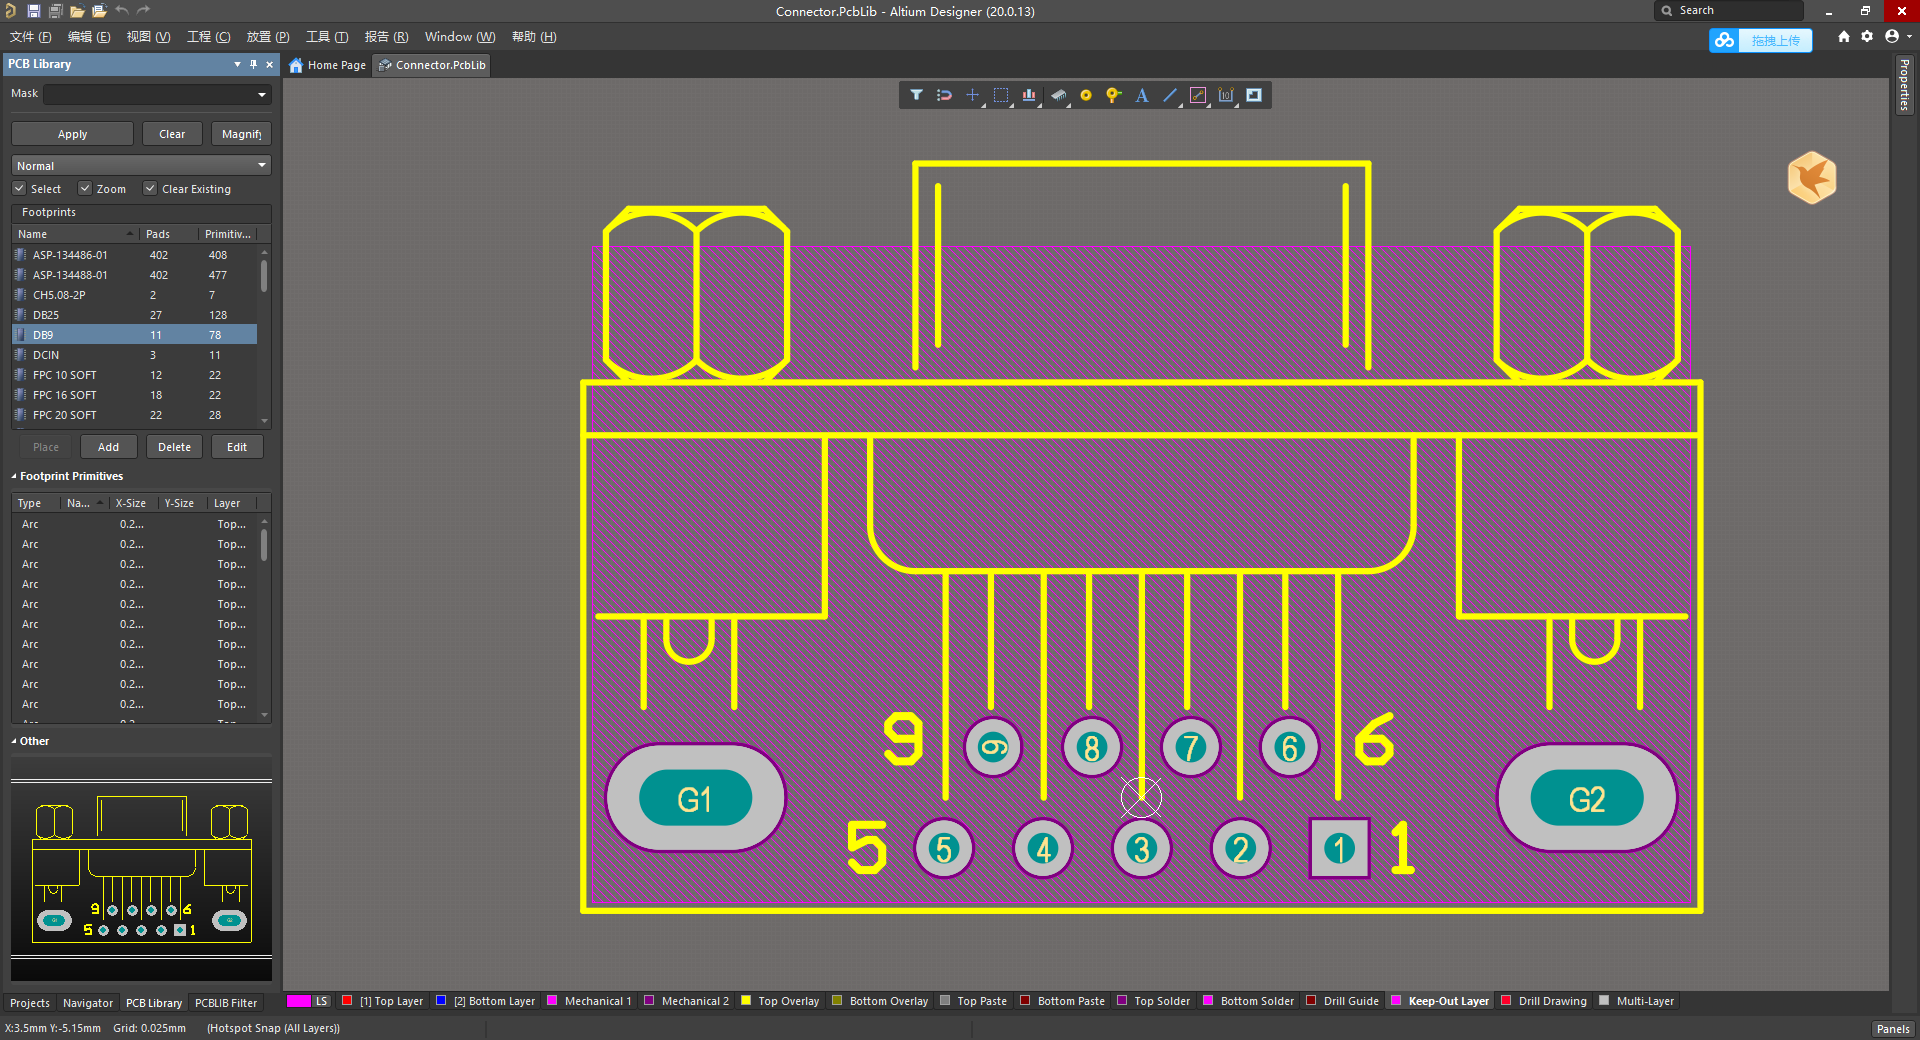This screenshot has height=1040, width=1920.
Task: Open settings gear icon at top right
Action: pyautogui.click(x=1867, y=36)
